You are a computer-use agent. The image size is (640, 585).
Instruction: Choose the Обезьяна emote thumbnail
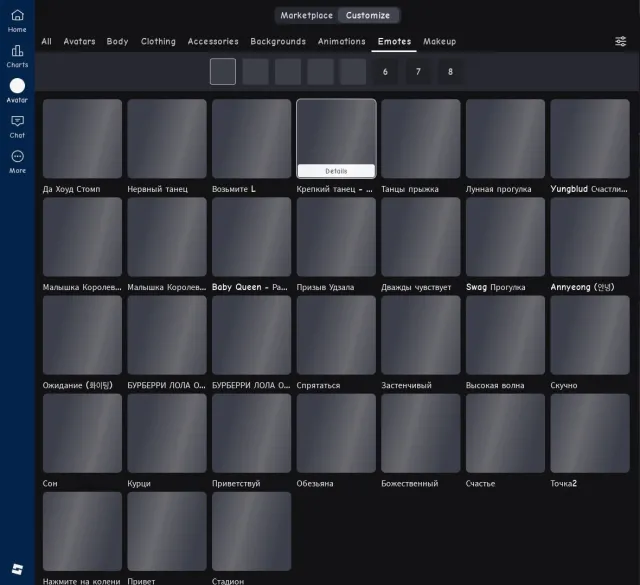pos(336,433)
